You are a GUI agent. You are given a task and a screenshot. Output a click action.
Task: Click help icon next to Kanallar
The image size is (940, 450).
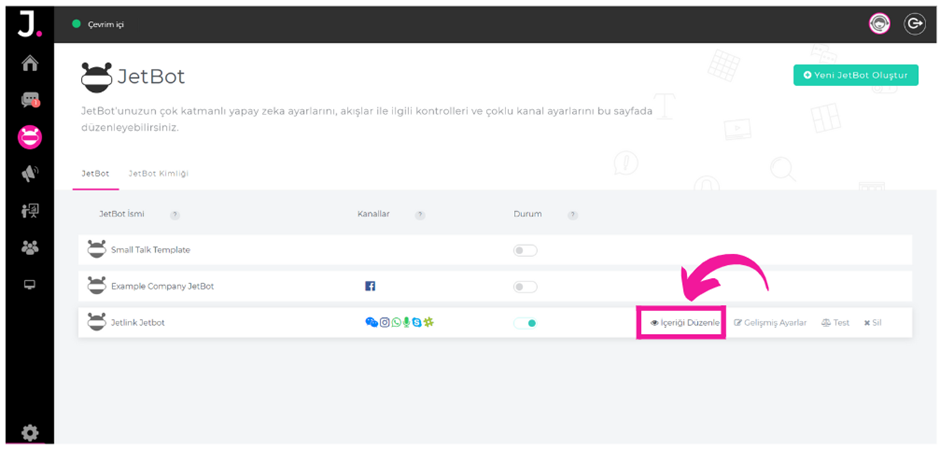tap(420, 215)
